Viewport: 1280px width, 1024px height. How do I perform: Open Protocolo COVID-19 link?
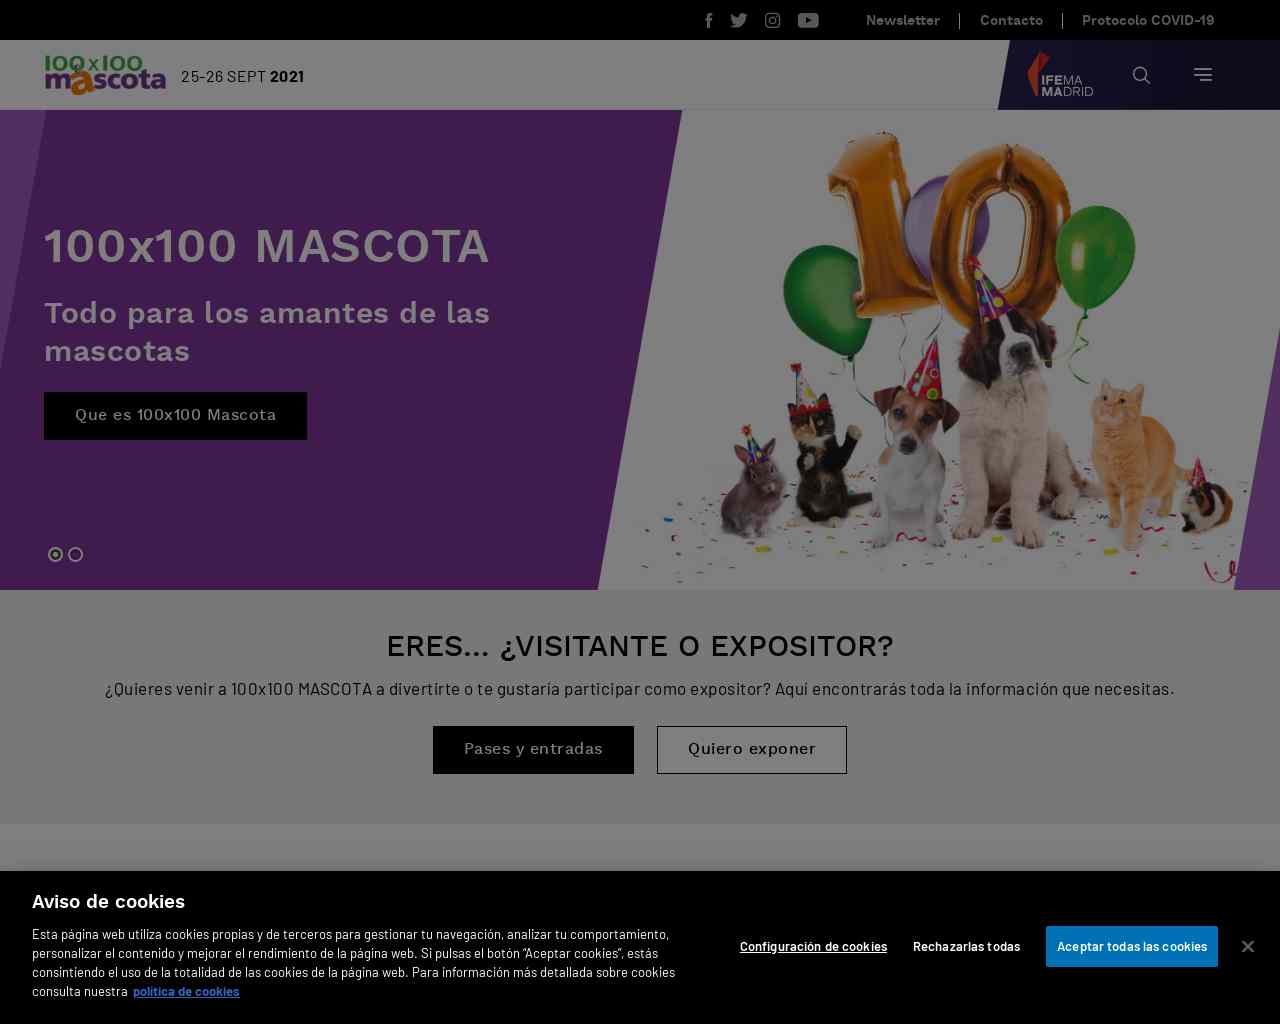1148,20
